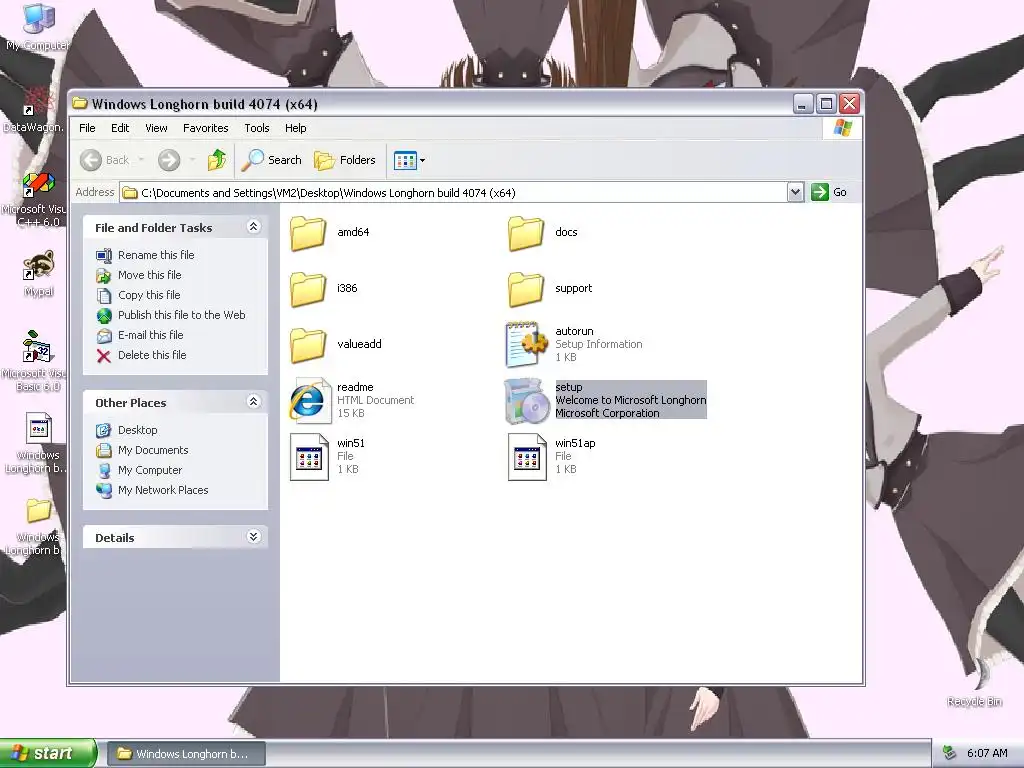Image resolution: width=1024 pixels, height=768 pixels.
Task: Click the Go button beside the address bar
Action: tap(829, 192)
